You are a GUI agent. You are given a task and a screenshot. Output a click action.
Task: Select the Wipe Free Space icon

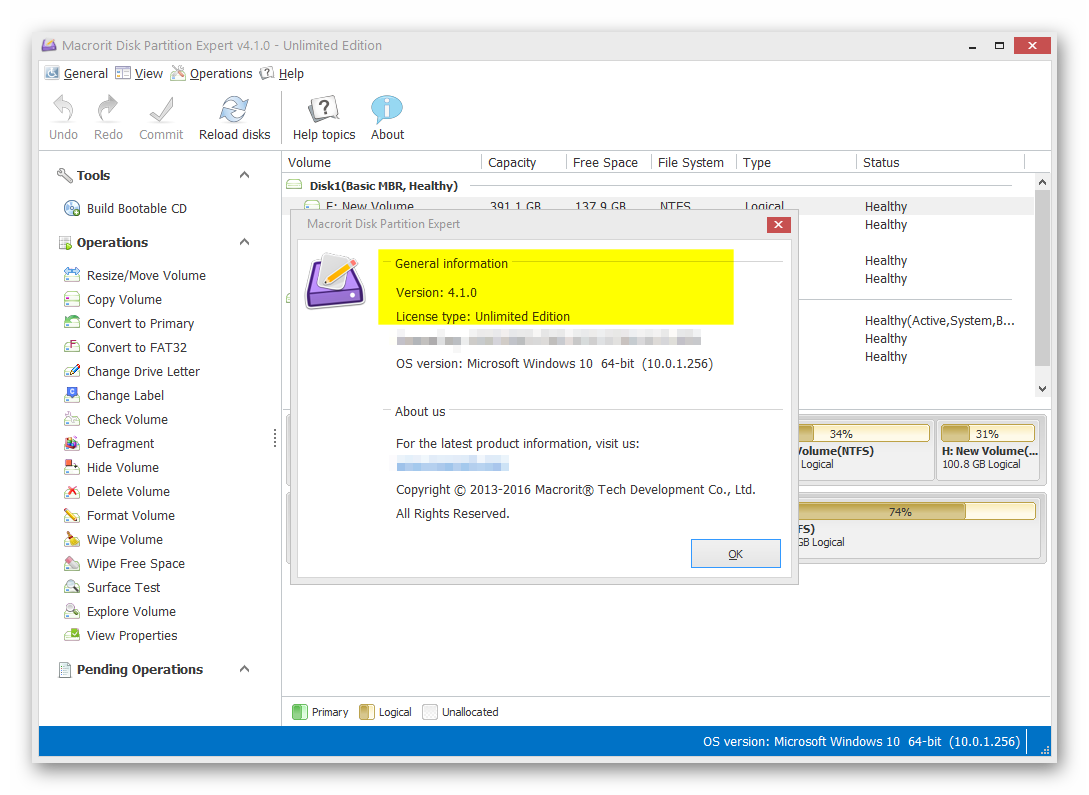[x=72, y=563]
